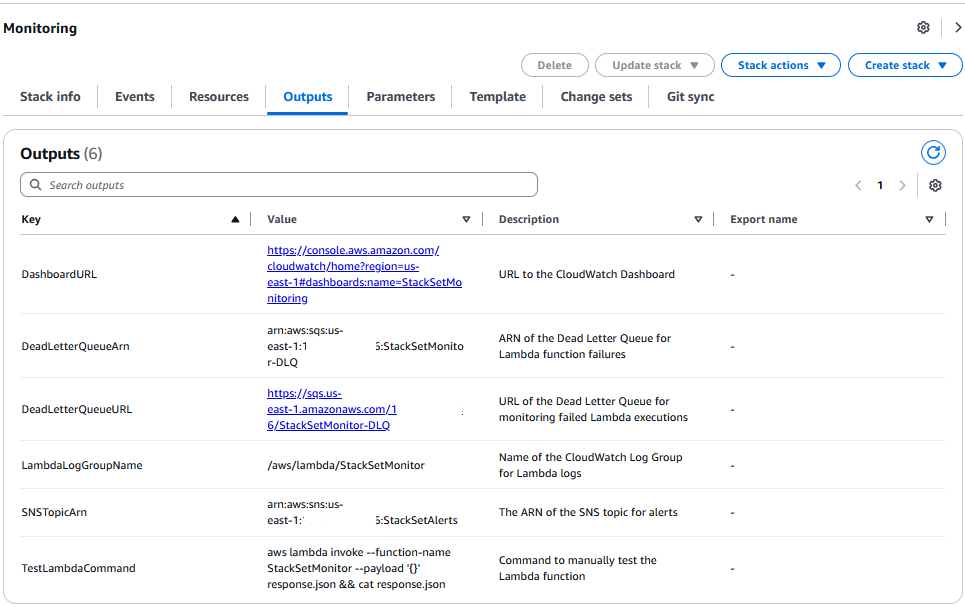
Task: Open the Template tab
Action: [497, 97]
